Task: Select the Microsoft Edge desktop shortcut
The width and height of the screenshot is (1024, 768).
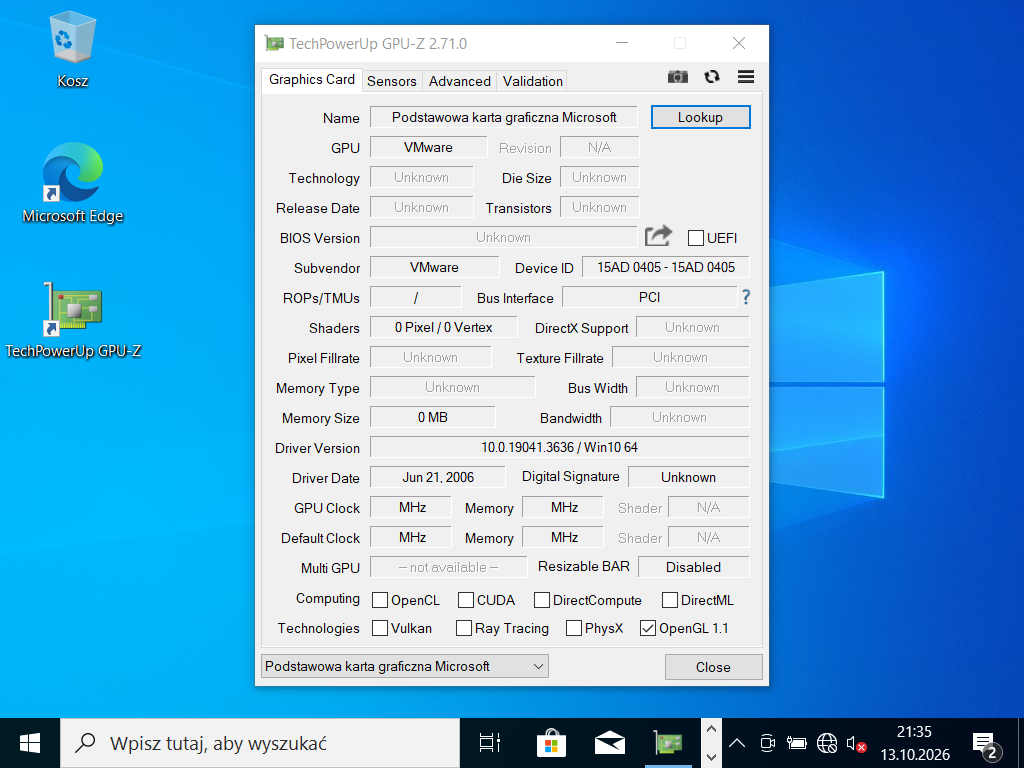Action: pyautogui.click(x=72, y=184)
